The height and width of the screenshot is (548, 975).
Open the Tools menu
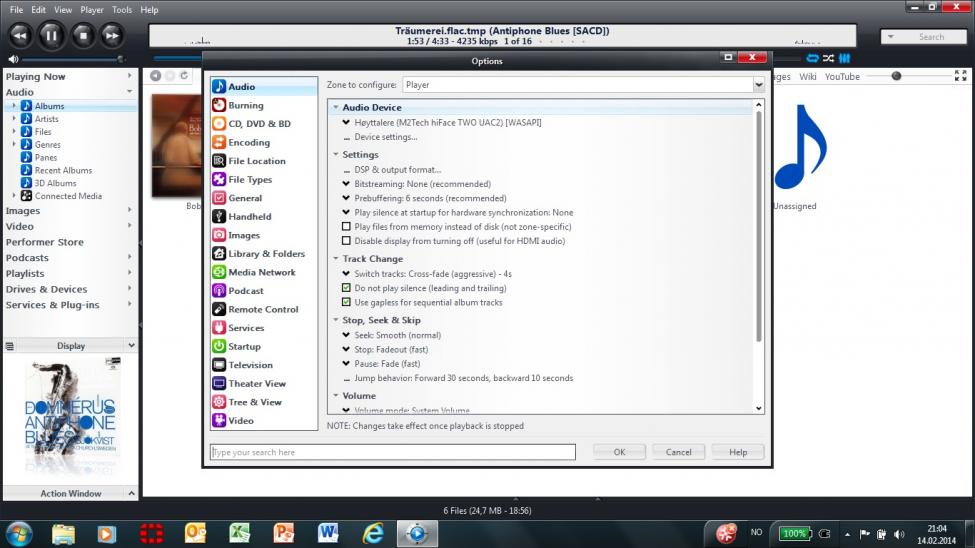pos(122,9)
